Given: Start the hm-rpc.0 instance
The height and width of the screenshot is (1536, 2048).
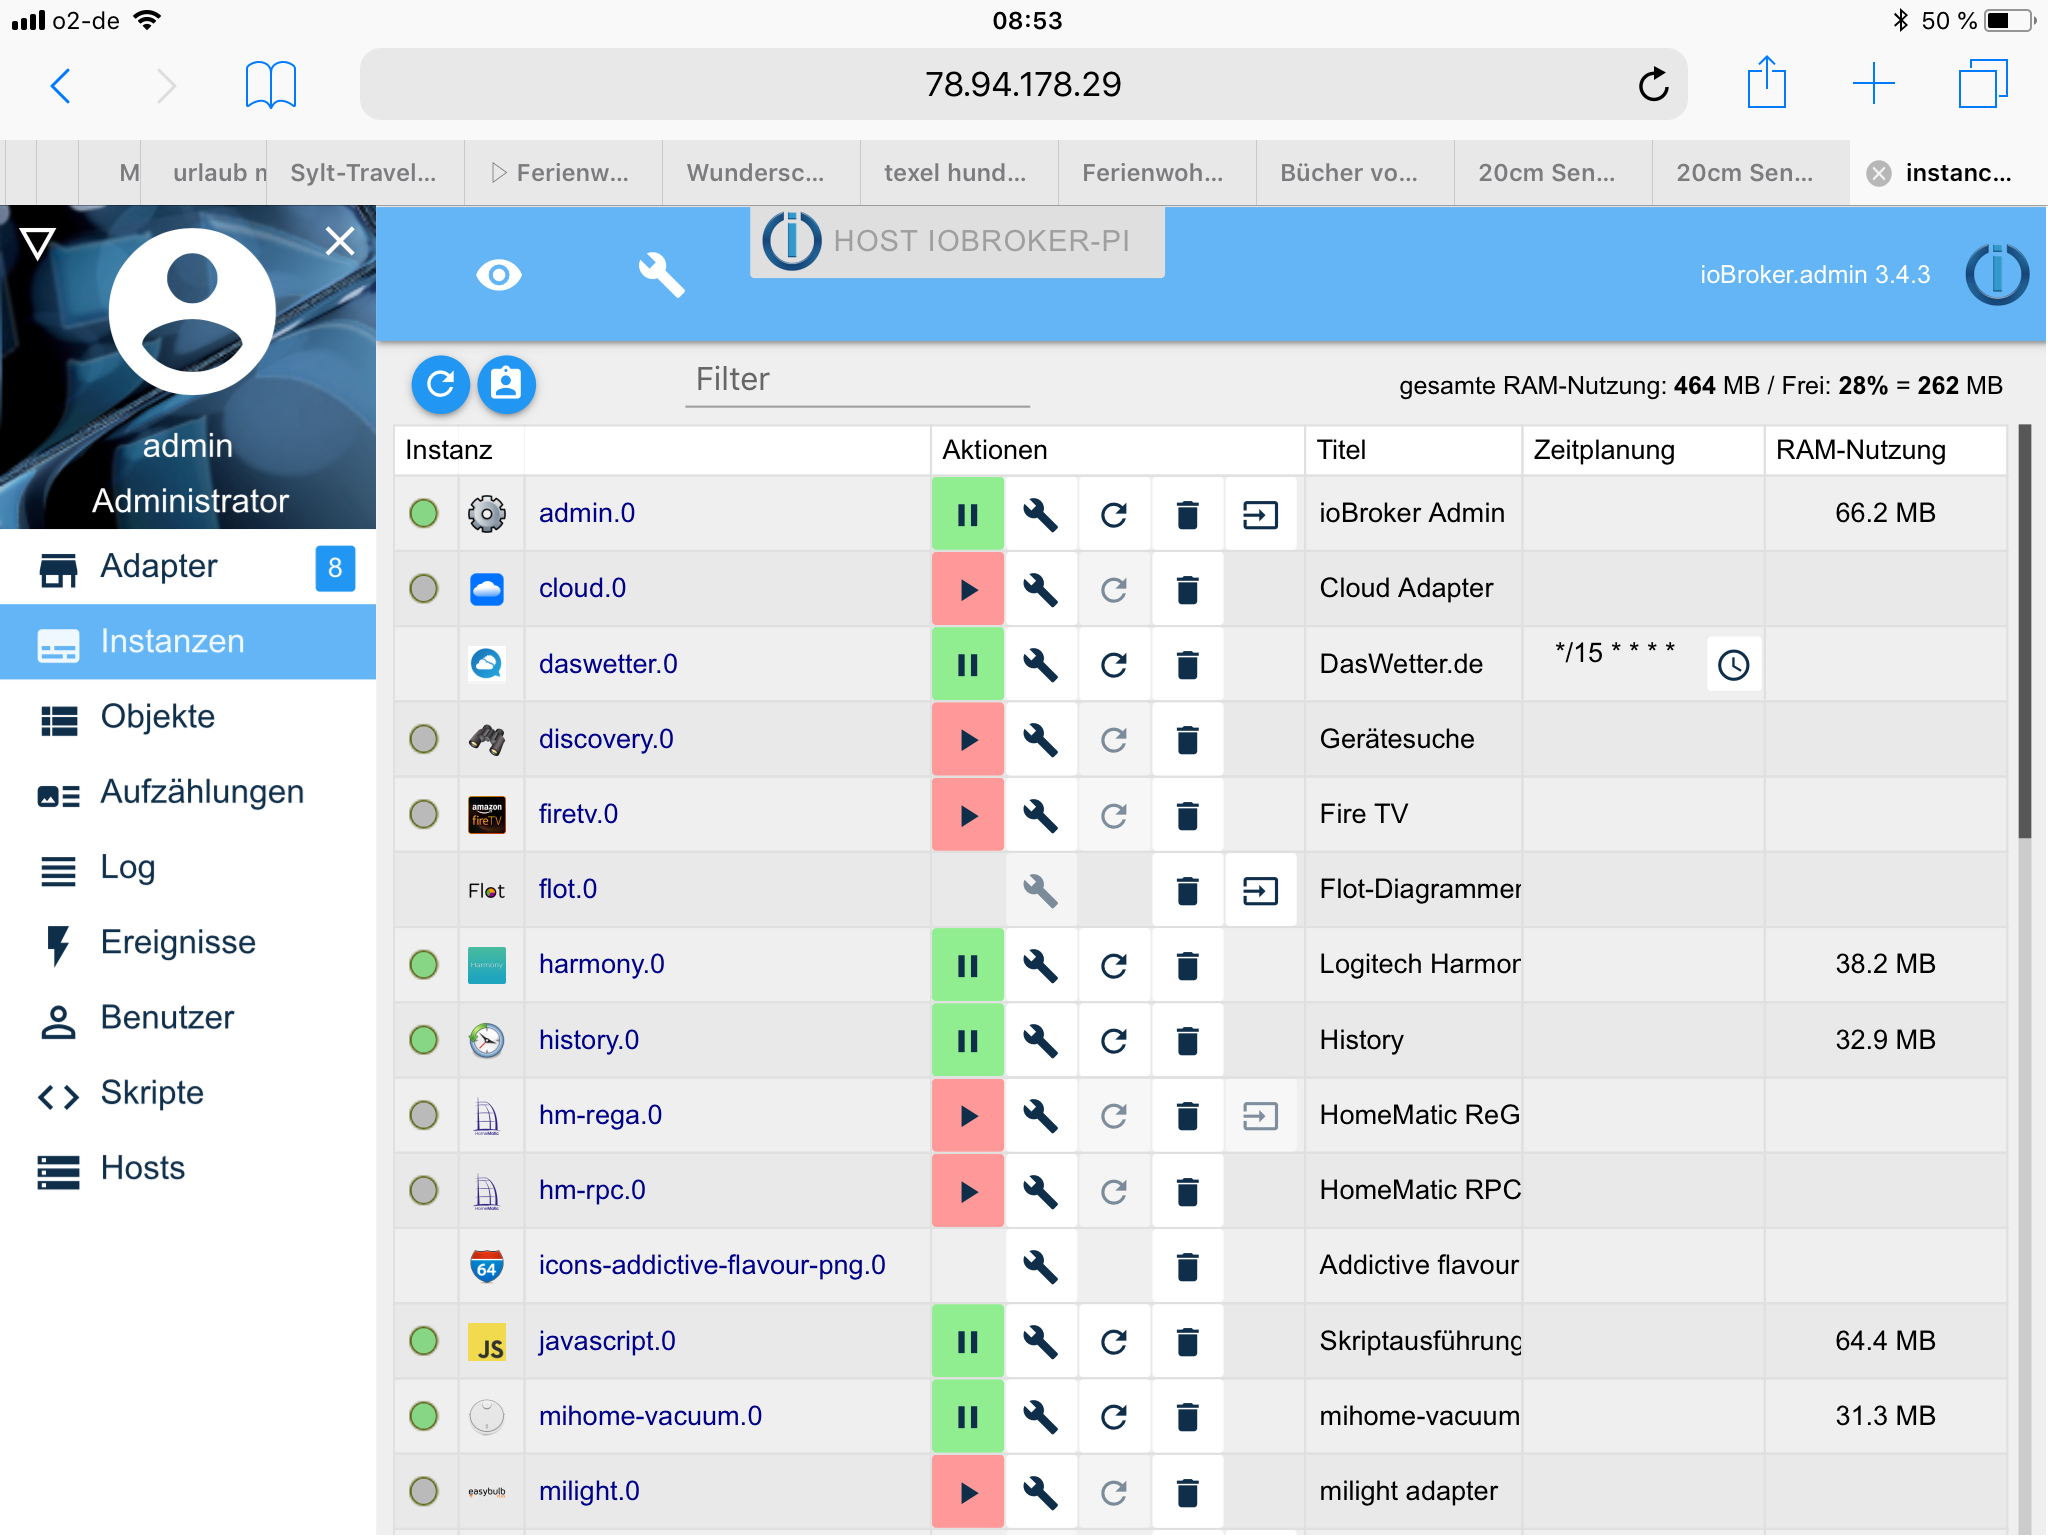Looking at the screenshot, I should pos(967,1191).
